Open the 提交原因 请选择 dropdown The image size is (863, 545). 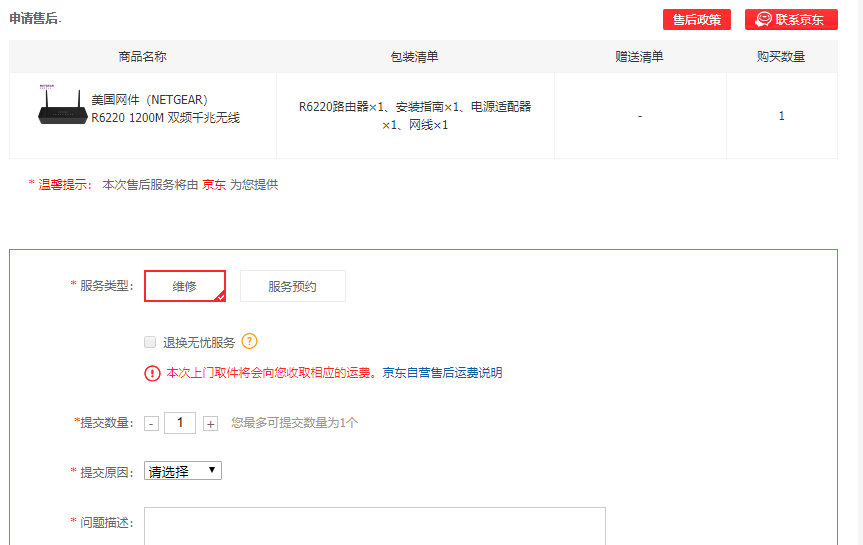point(183,471)
